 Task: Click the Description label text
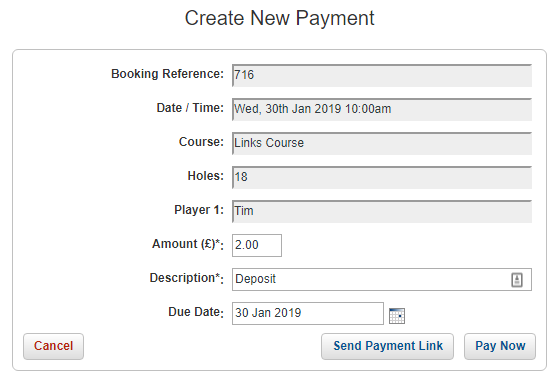click(x=187, y=278)
